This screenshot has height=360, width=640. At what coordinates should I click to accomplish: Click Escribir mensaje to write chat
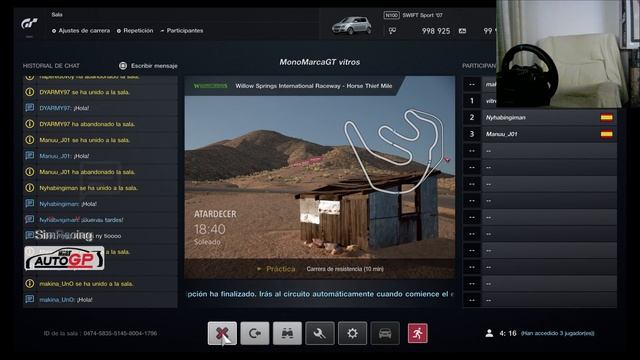(154, 65)
